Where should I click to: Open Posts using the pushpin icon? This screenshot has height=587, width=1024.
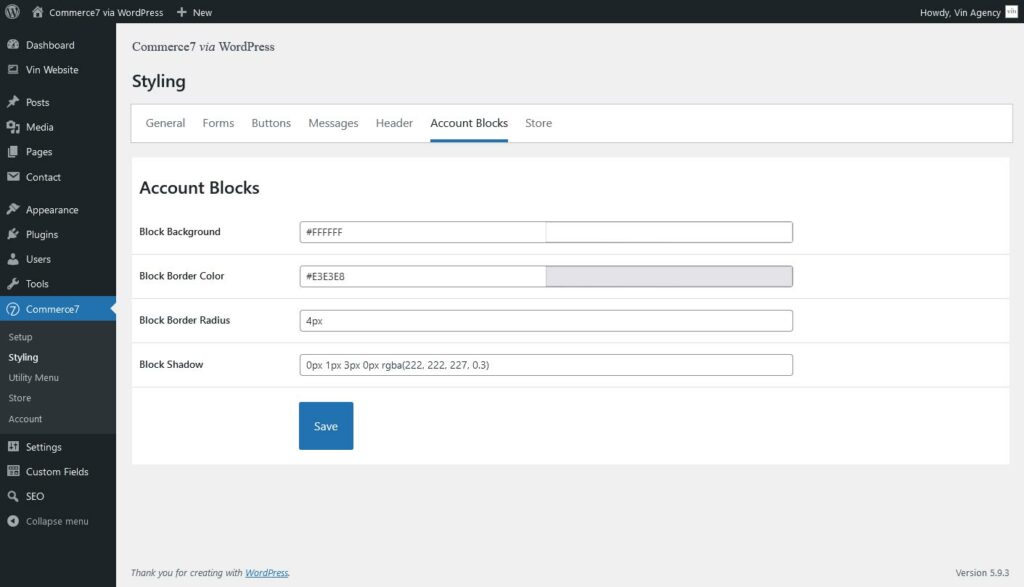(x=14, y=102)
